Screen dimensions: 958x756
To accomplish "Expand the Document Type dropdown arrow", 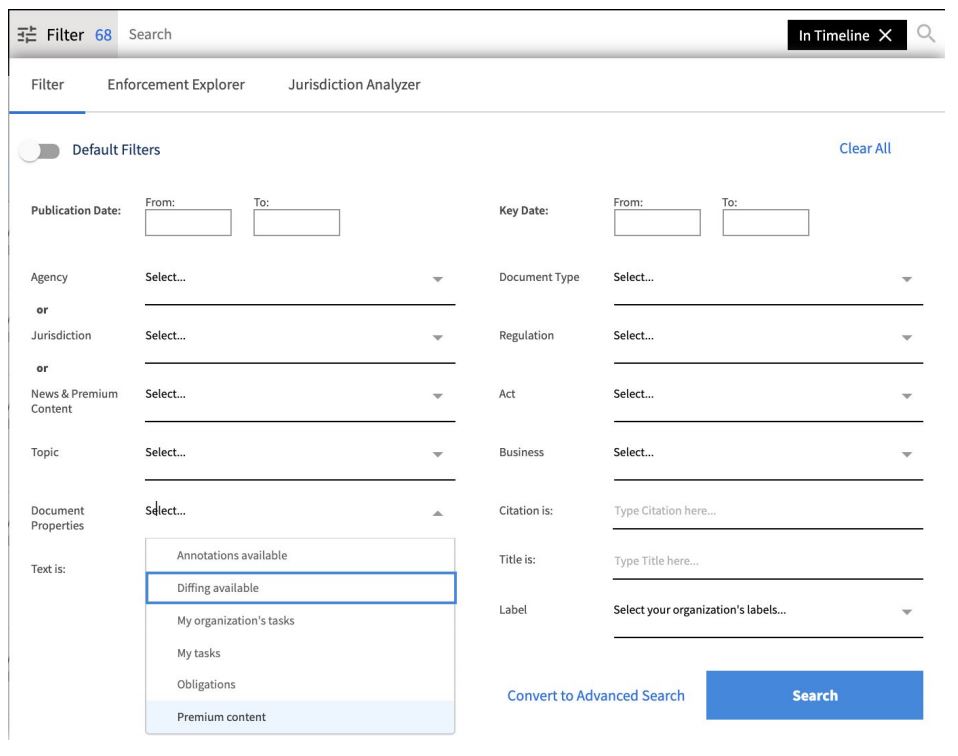I will pos(907,279).
